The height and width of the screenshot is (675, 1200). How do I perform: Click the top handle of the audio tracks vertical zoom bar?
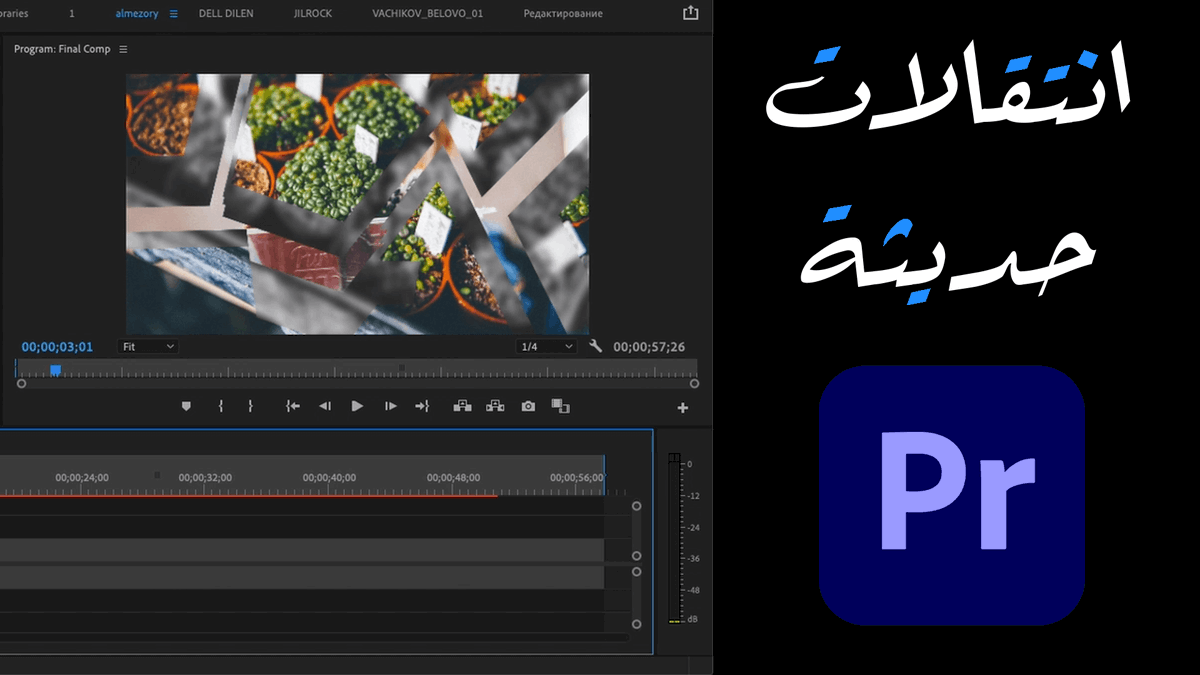(x=636, y=572)
